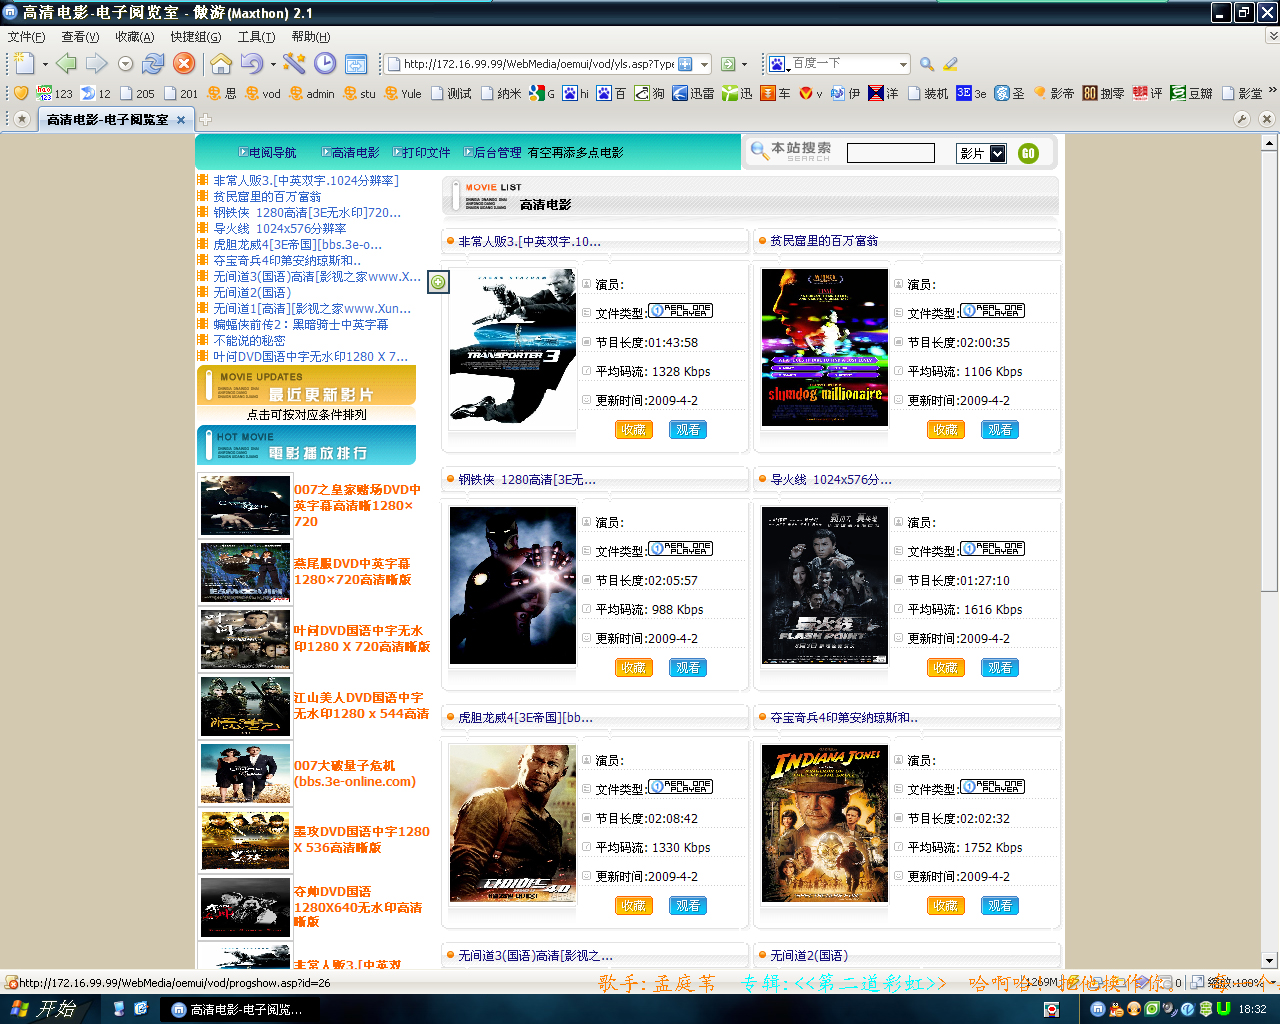This screenshot has height=1024, width=1280.
Task: Click 观看 for 贫民窟的百万富翁
Action: point(1000,430)
